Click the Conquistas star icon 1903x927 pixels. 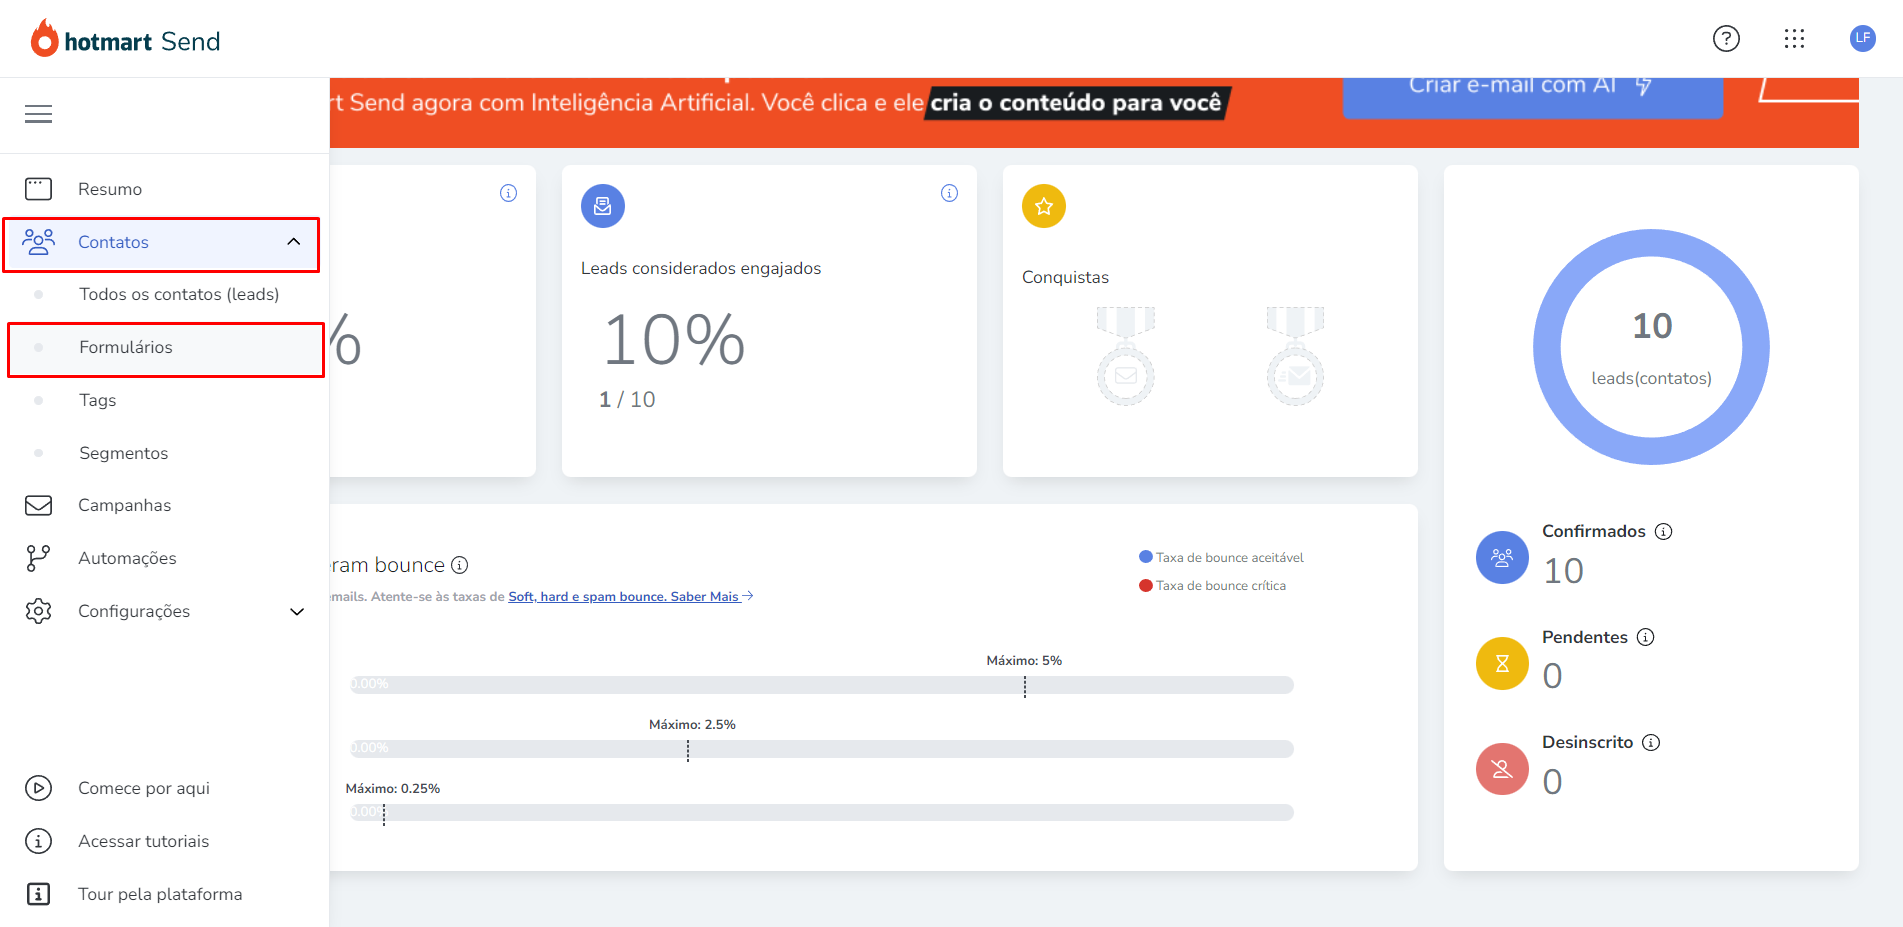click(x=1043, y=206)
